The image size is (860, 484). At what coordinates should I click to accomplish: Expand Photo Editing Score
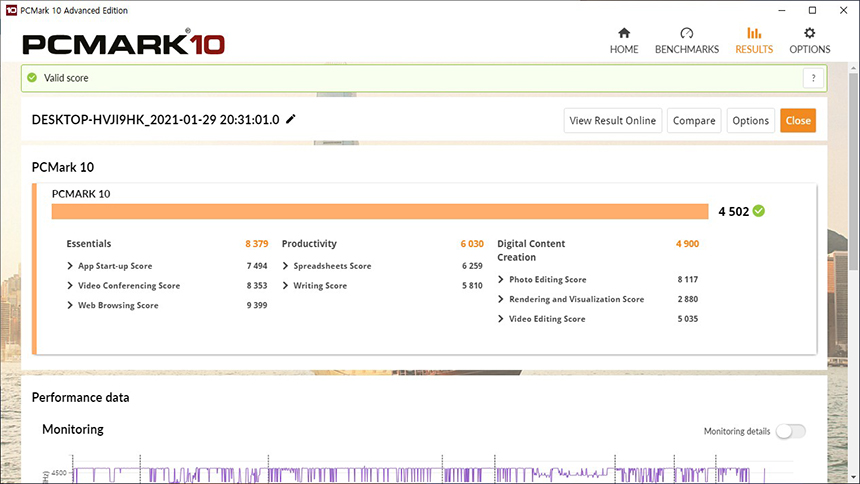click(501, 280)
